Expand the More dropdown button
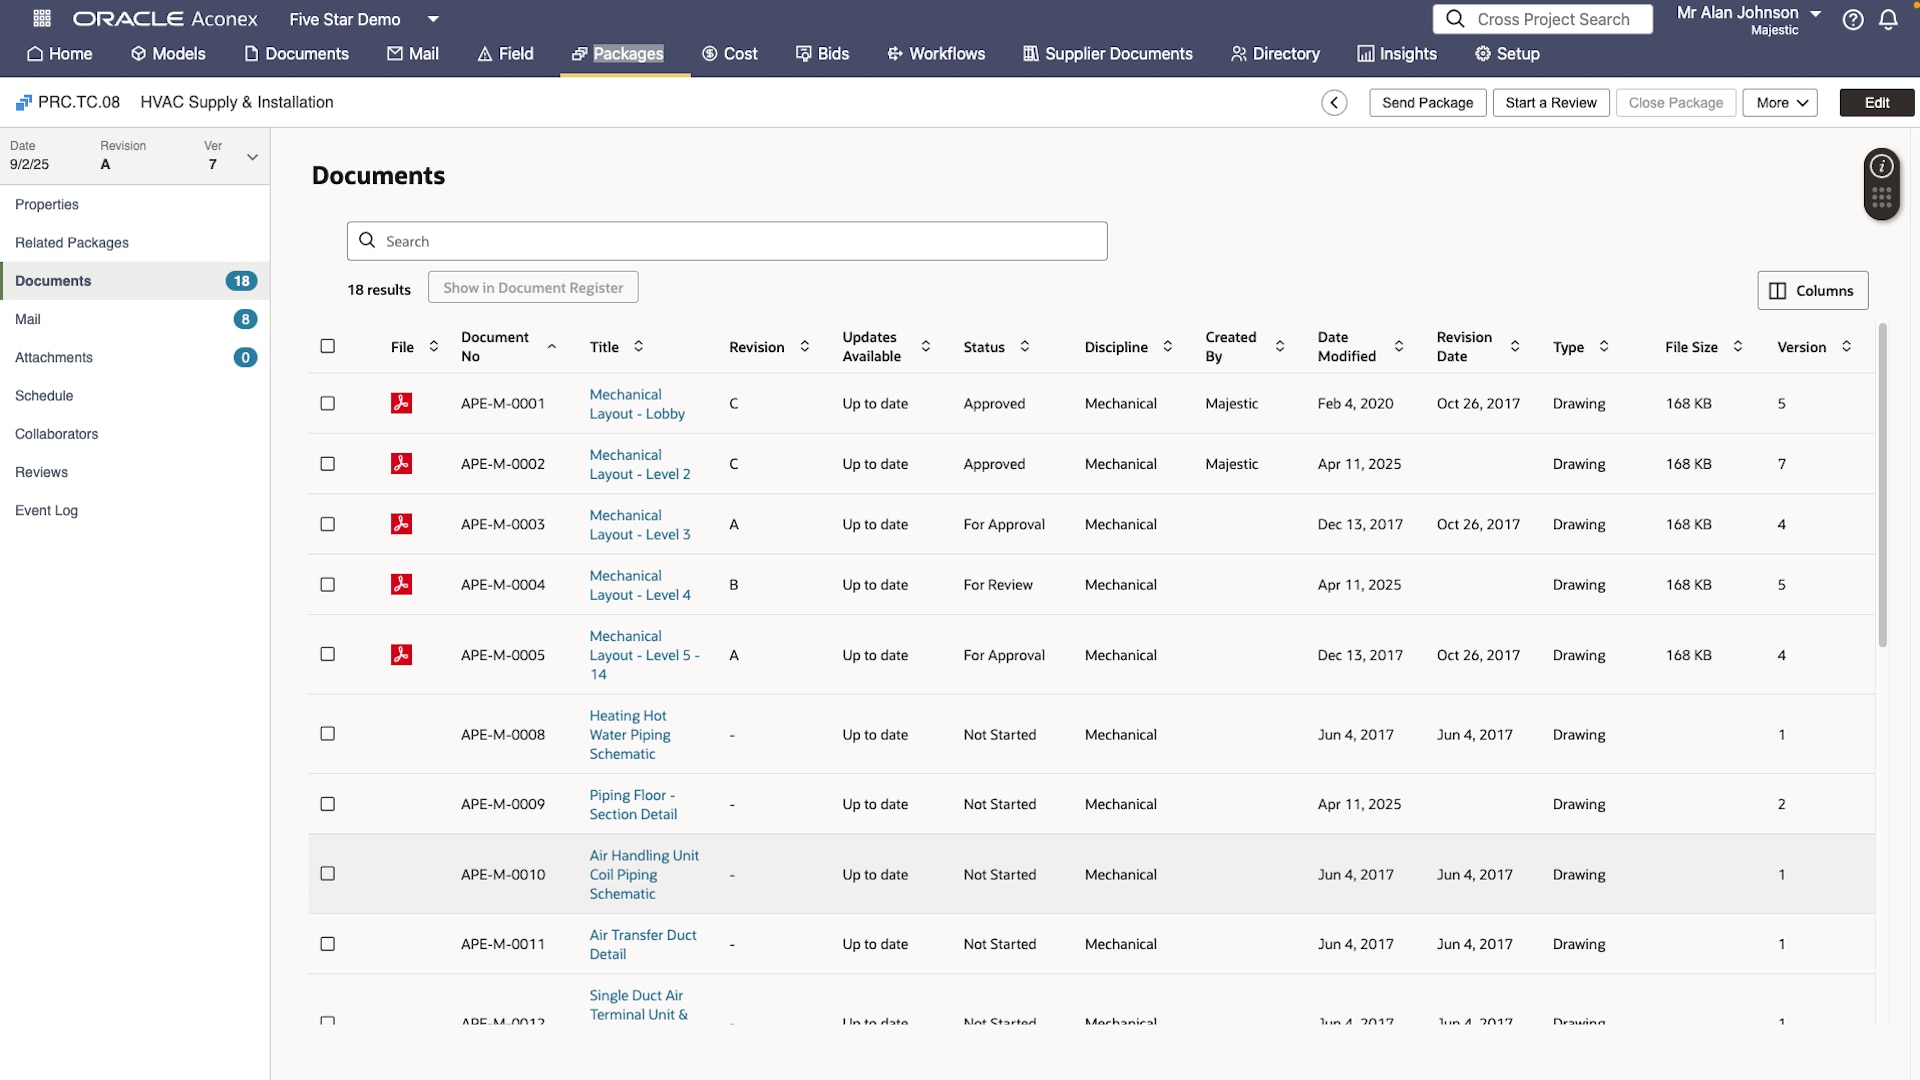Screen dimensions: 1920x1080 tap(1780, 103)
